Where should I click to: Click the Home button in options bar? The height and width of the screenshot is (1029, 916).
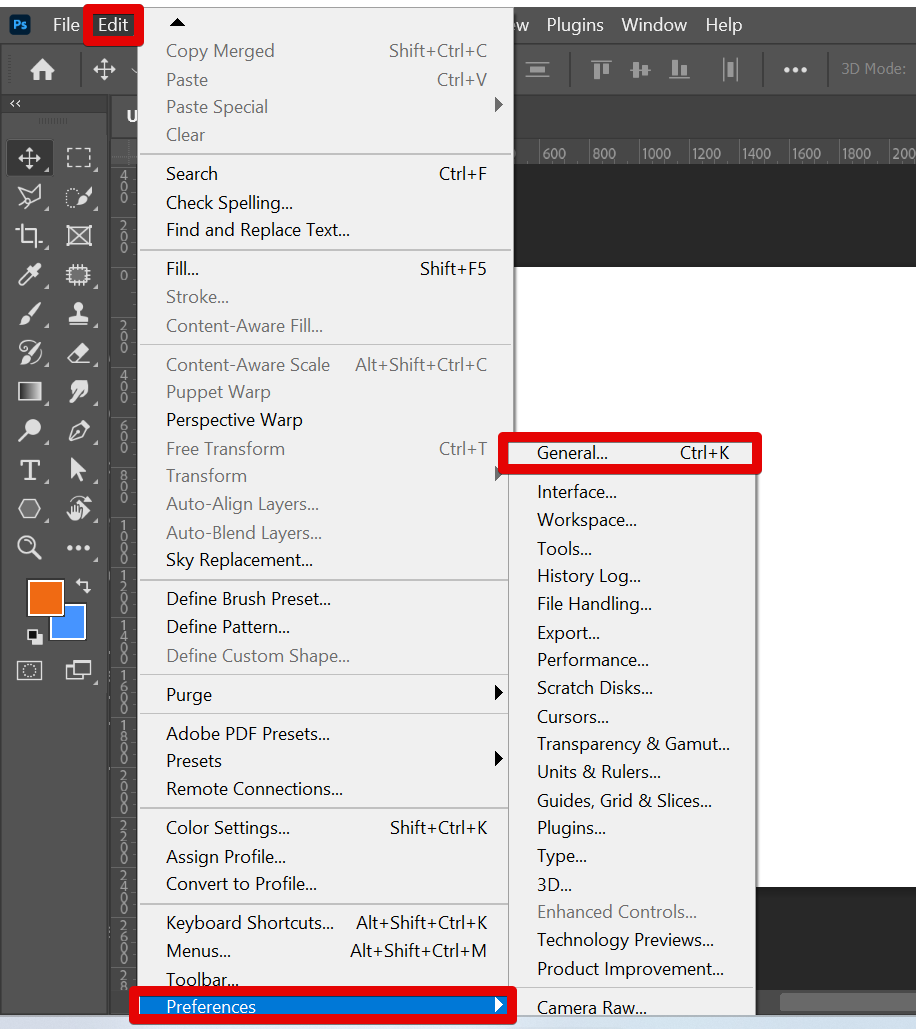click(42, 69)
